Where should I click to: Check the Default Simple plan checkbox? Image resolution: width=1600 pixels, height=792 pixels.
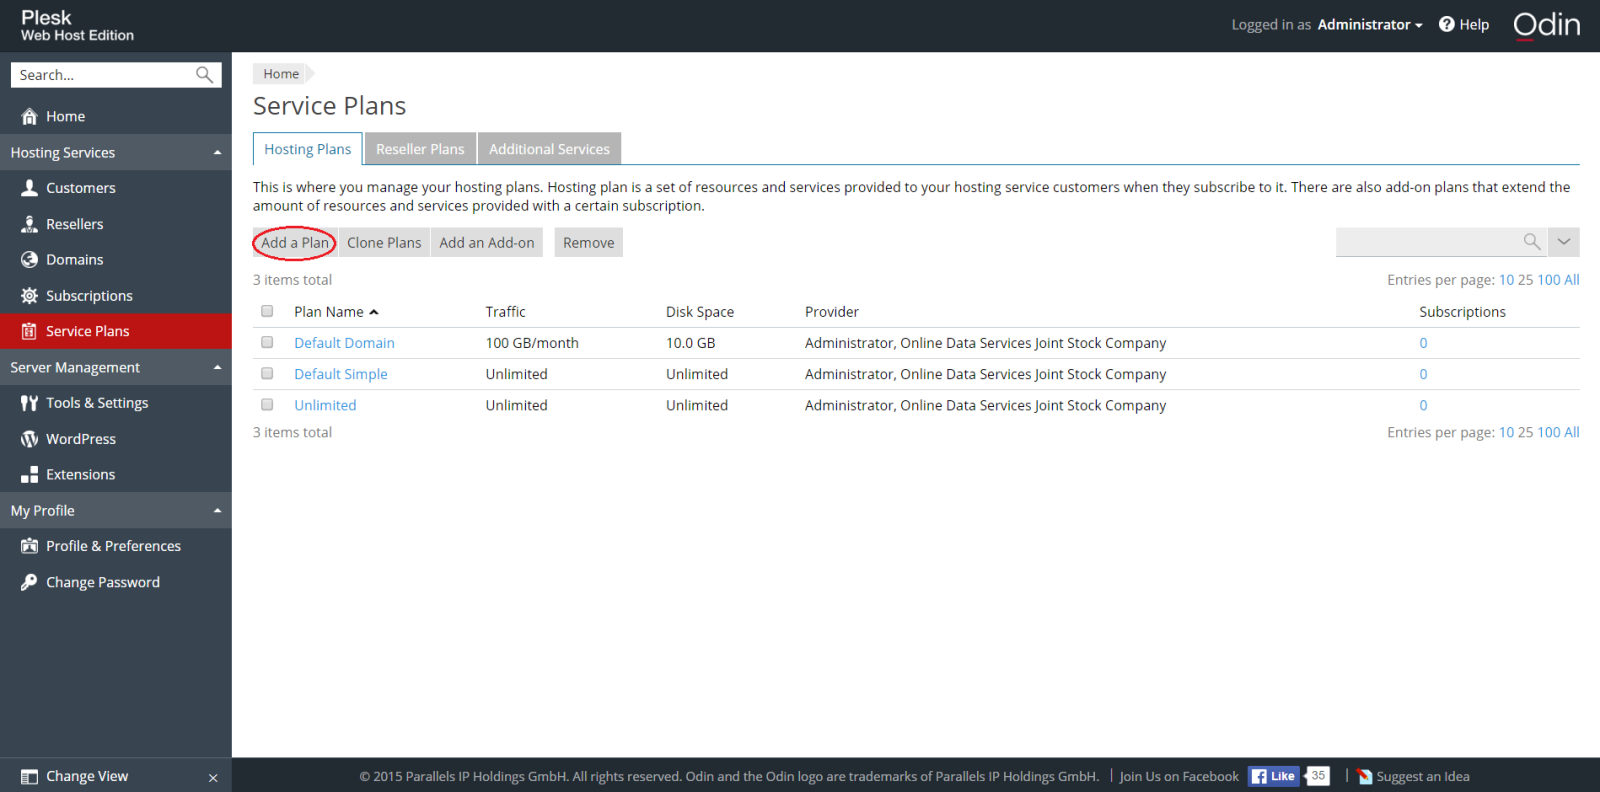[267, 373]
